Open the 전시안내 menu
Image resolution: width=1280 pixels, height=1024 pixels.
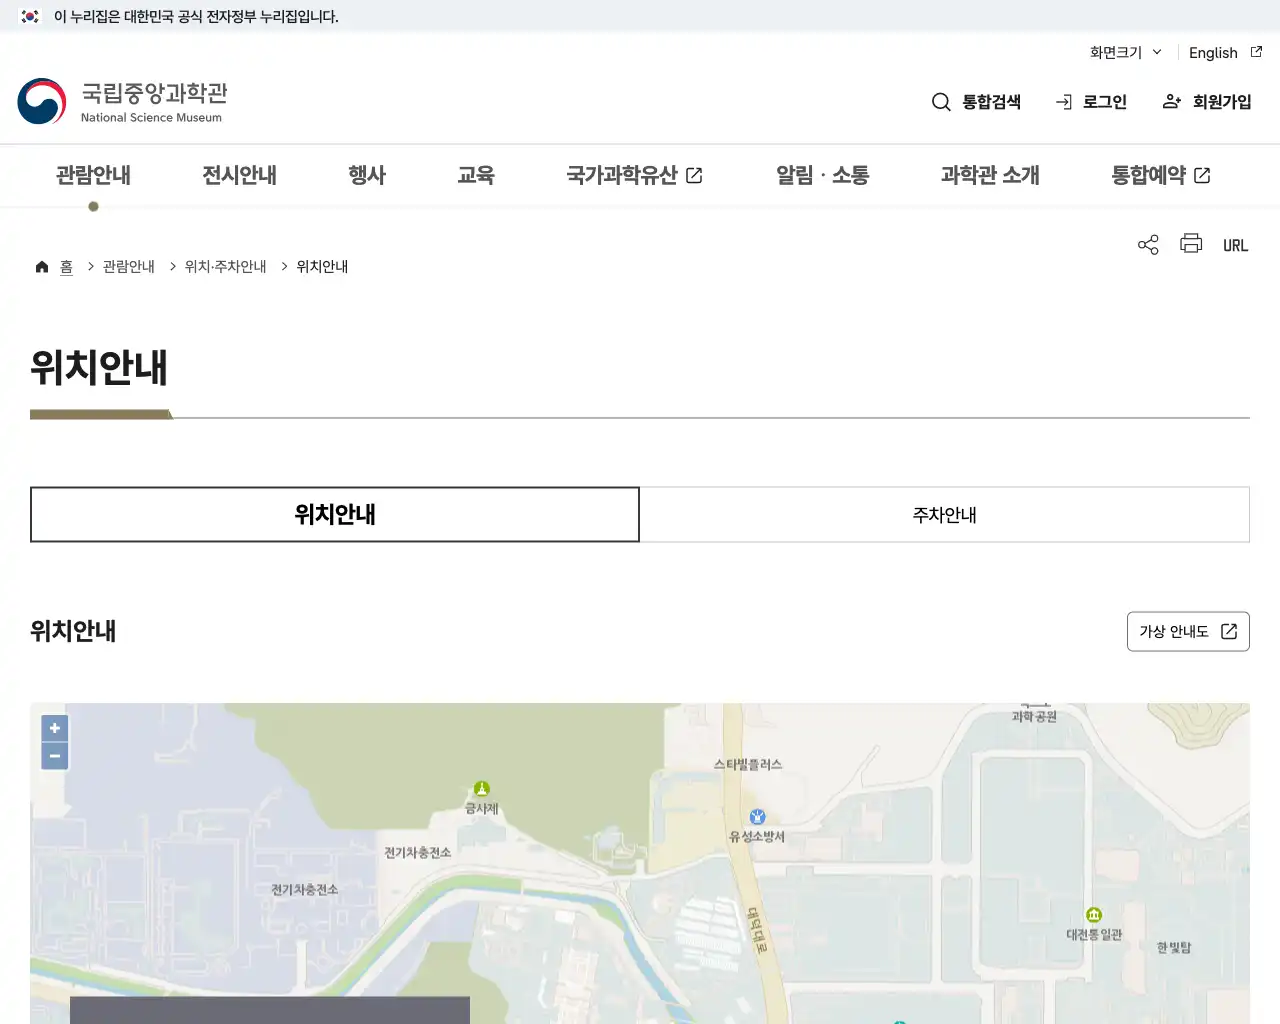click(x=238, y=175)
